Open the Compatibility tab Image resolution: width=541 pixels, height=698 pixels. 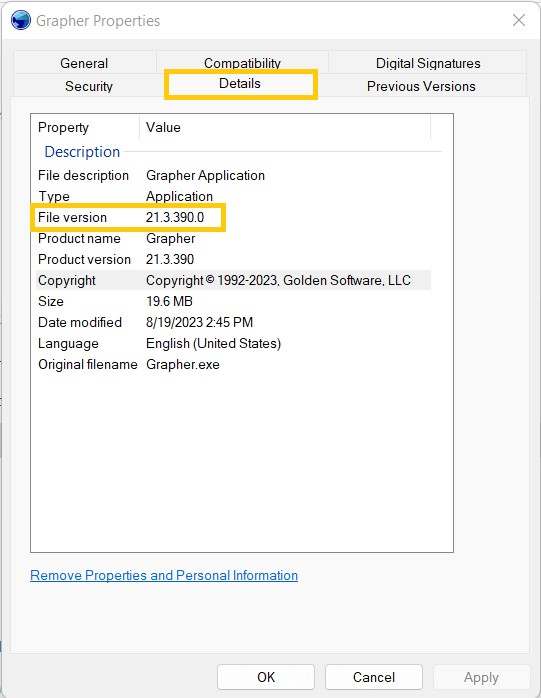pyautogui.click(x=242, y=62)
